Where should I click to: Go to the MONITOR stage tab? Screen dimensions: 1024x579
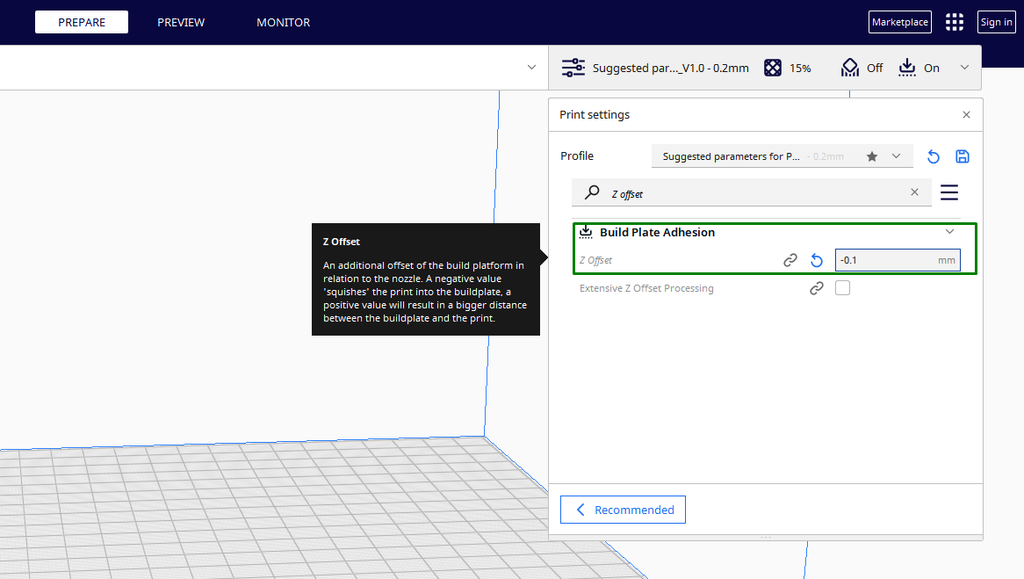click(283, 22)
